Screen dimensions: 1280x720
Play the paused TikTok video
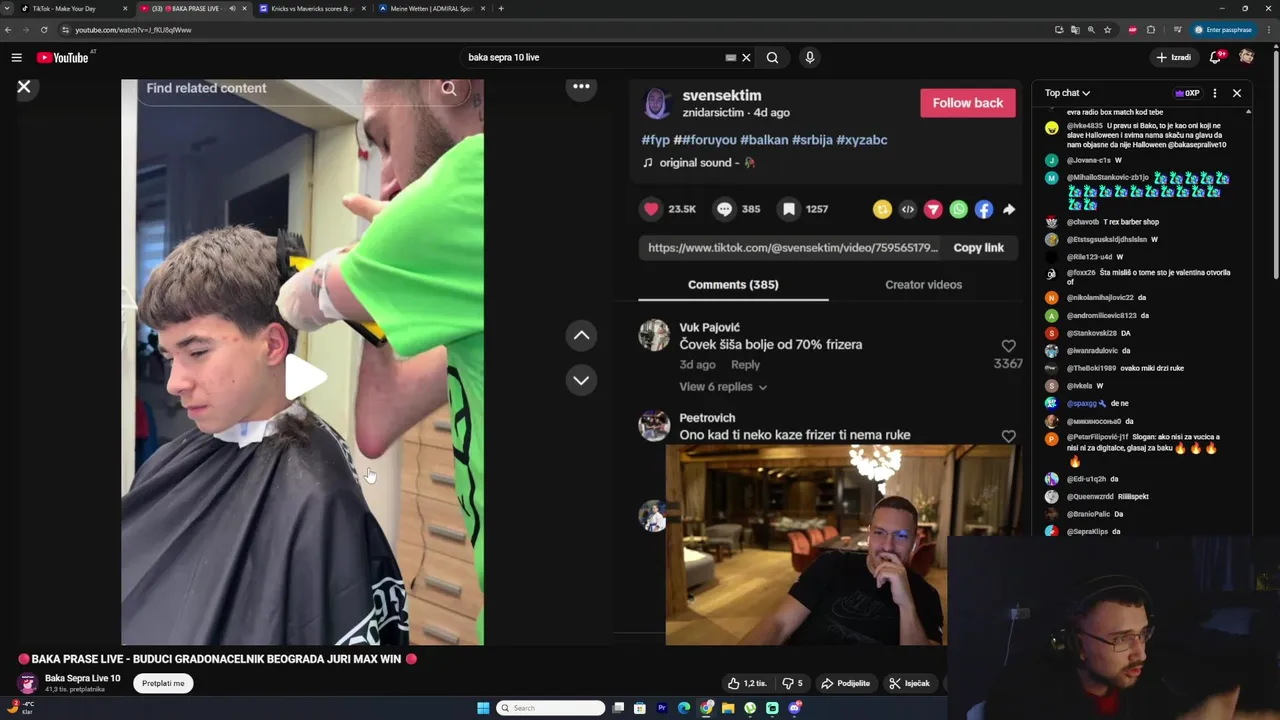pyautogui.click(x=303, y=377)
